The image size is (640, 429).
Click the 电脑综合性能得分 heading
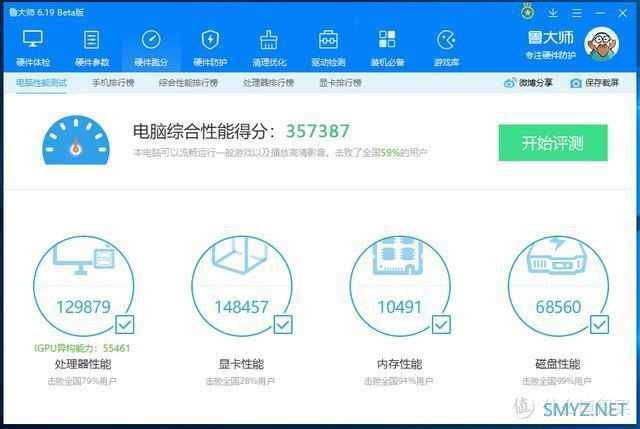(205, 131)
